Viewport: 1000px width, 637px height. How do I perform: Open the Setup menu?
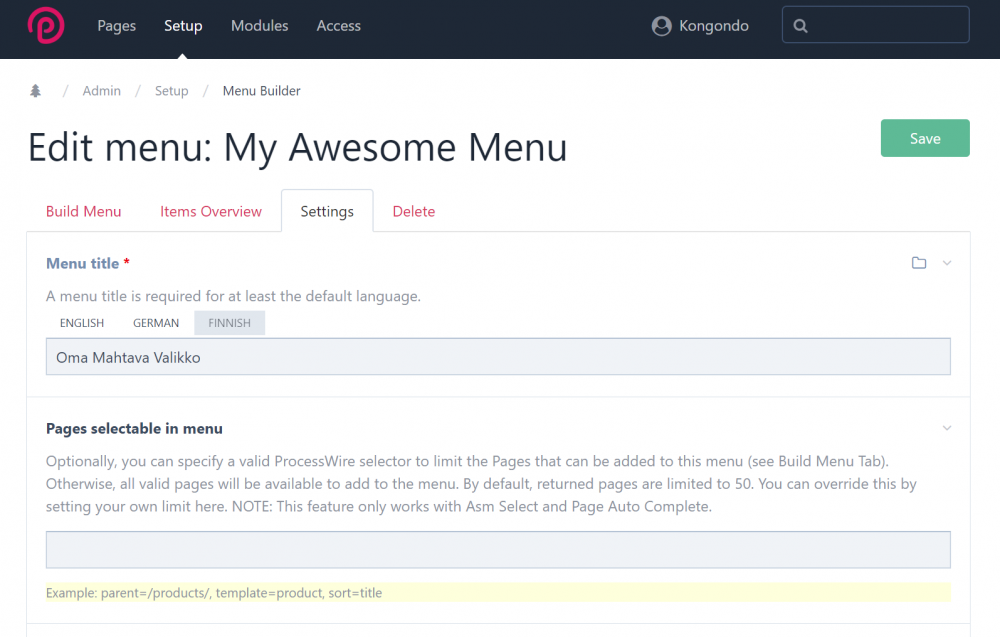[183, 26]
